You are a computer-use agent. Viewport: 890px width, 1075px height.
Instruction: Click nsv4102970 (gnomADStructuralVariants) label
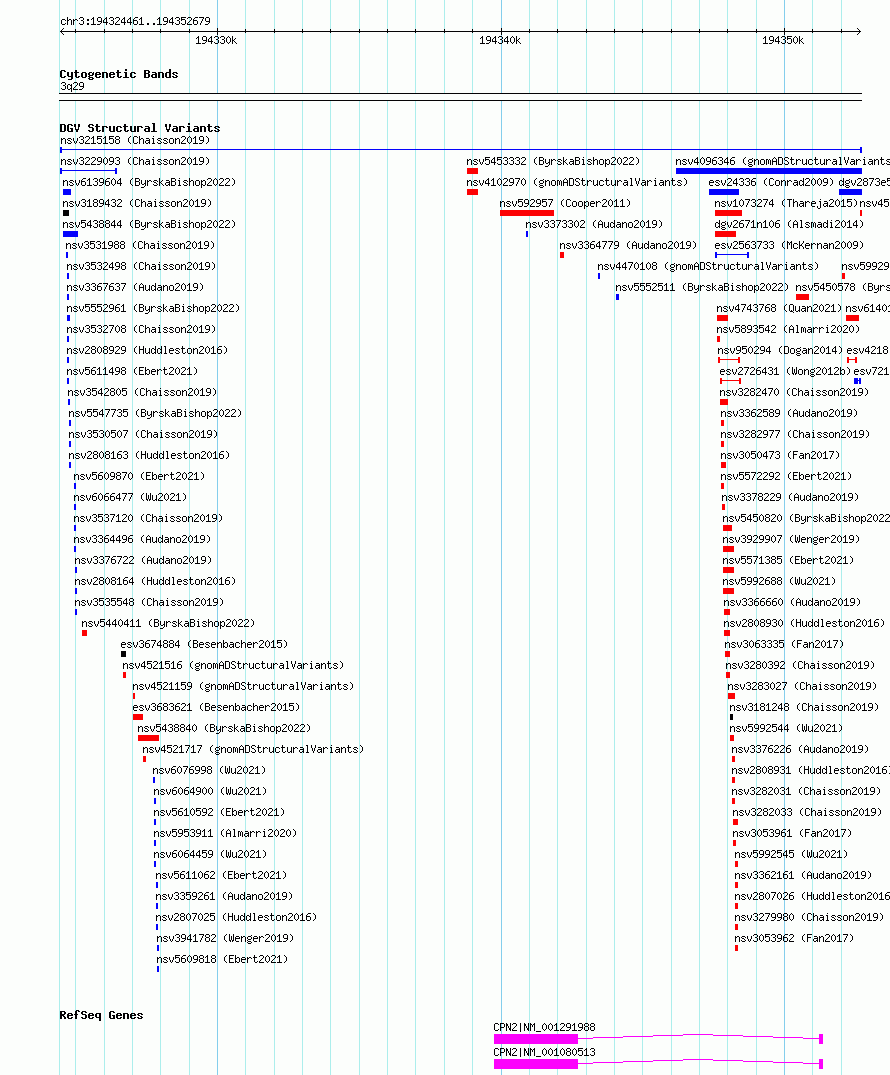pyautogui.click(x=577, y=182)
